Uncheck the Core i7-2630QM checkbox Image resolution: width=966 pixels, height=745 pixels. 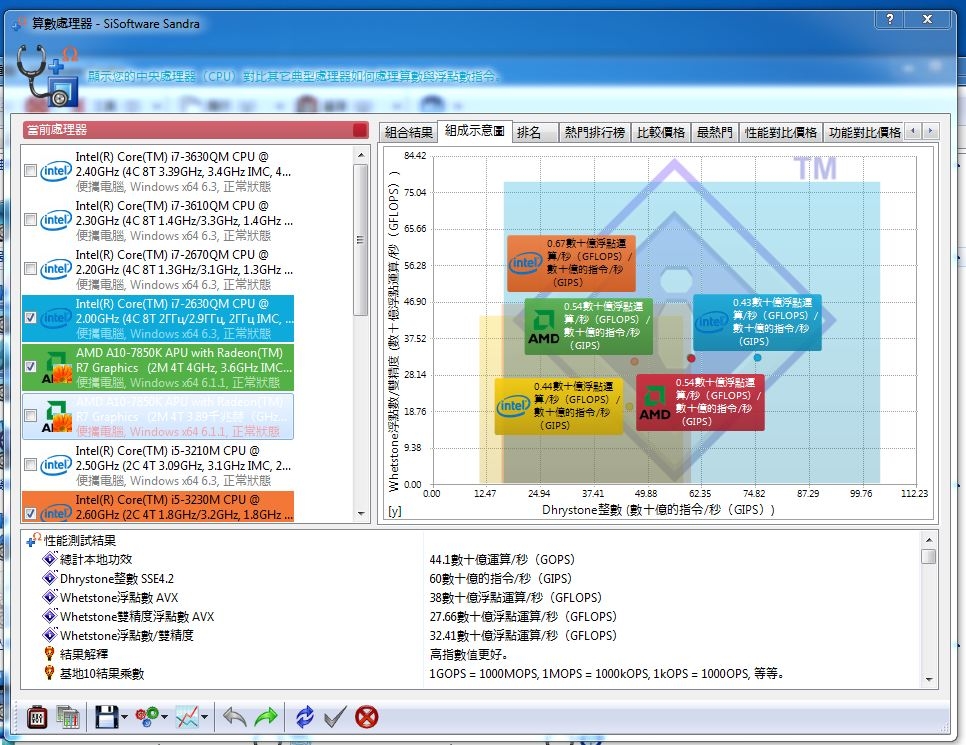click(30, 317)
